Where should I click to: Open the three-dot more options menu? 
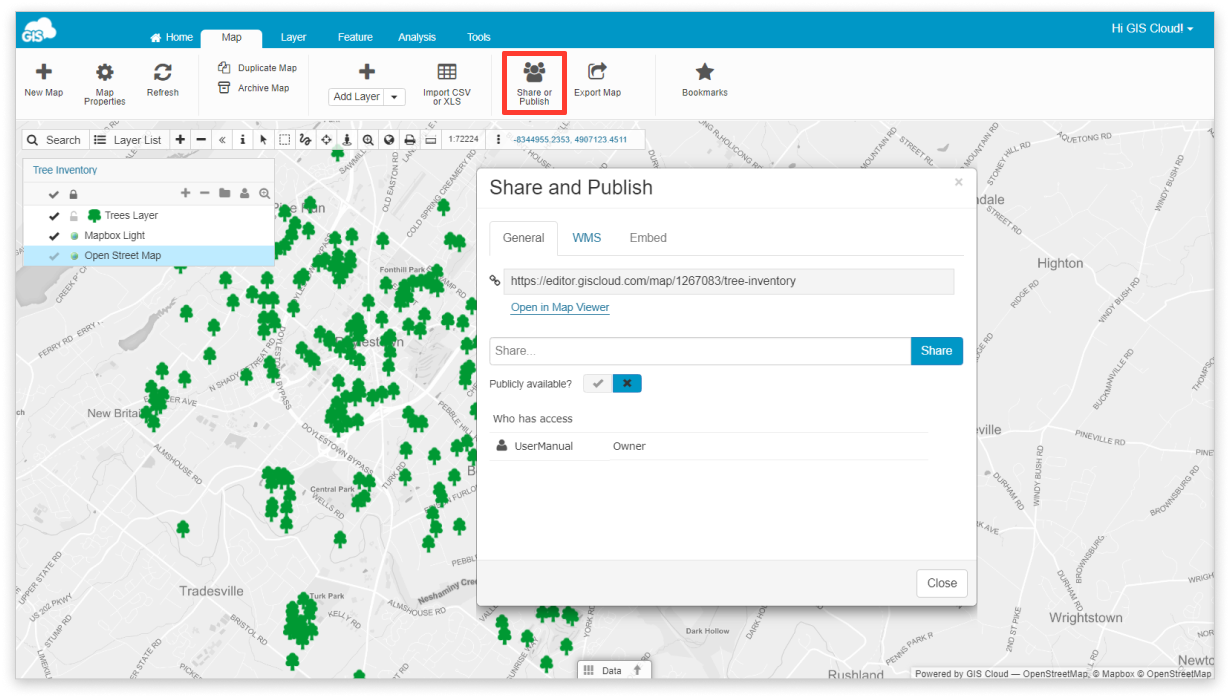click(x=498, y=140)
